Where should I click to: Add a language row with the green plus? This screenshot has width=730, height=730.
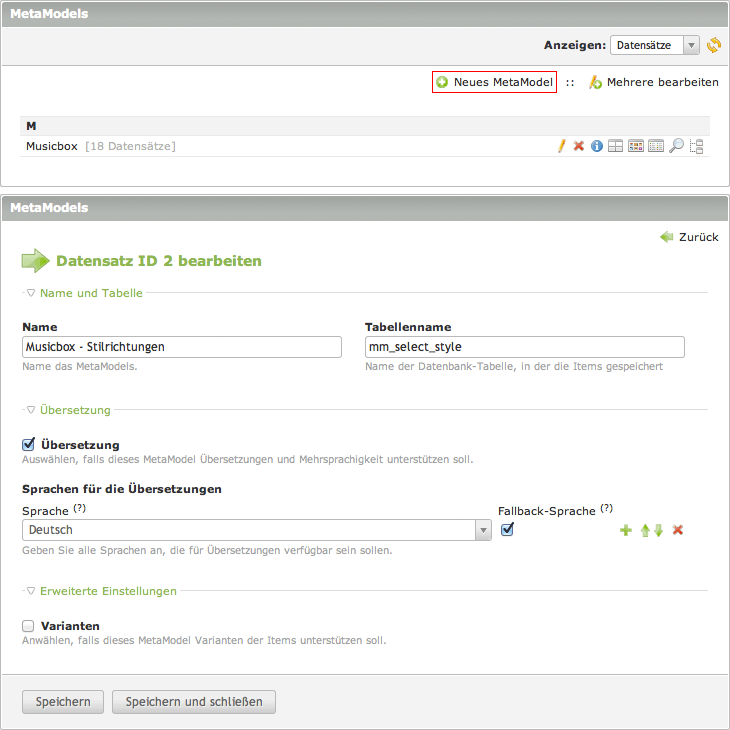point(626,530)
